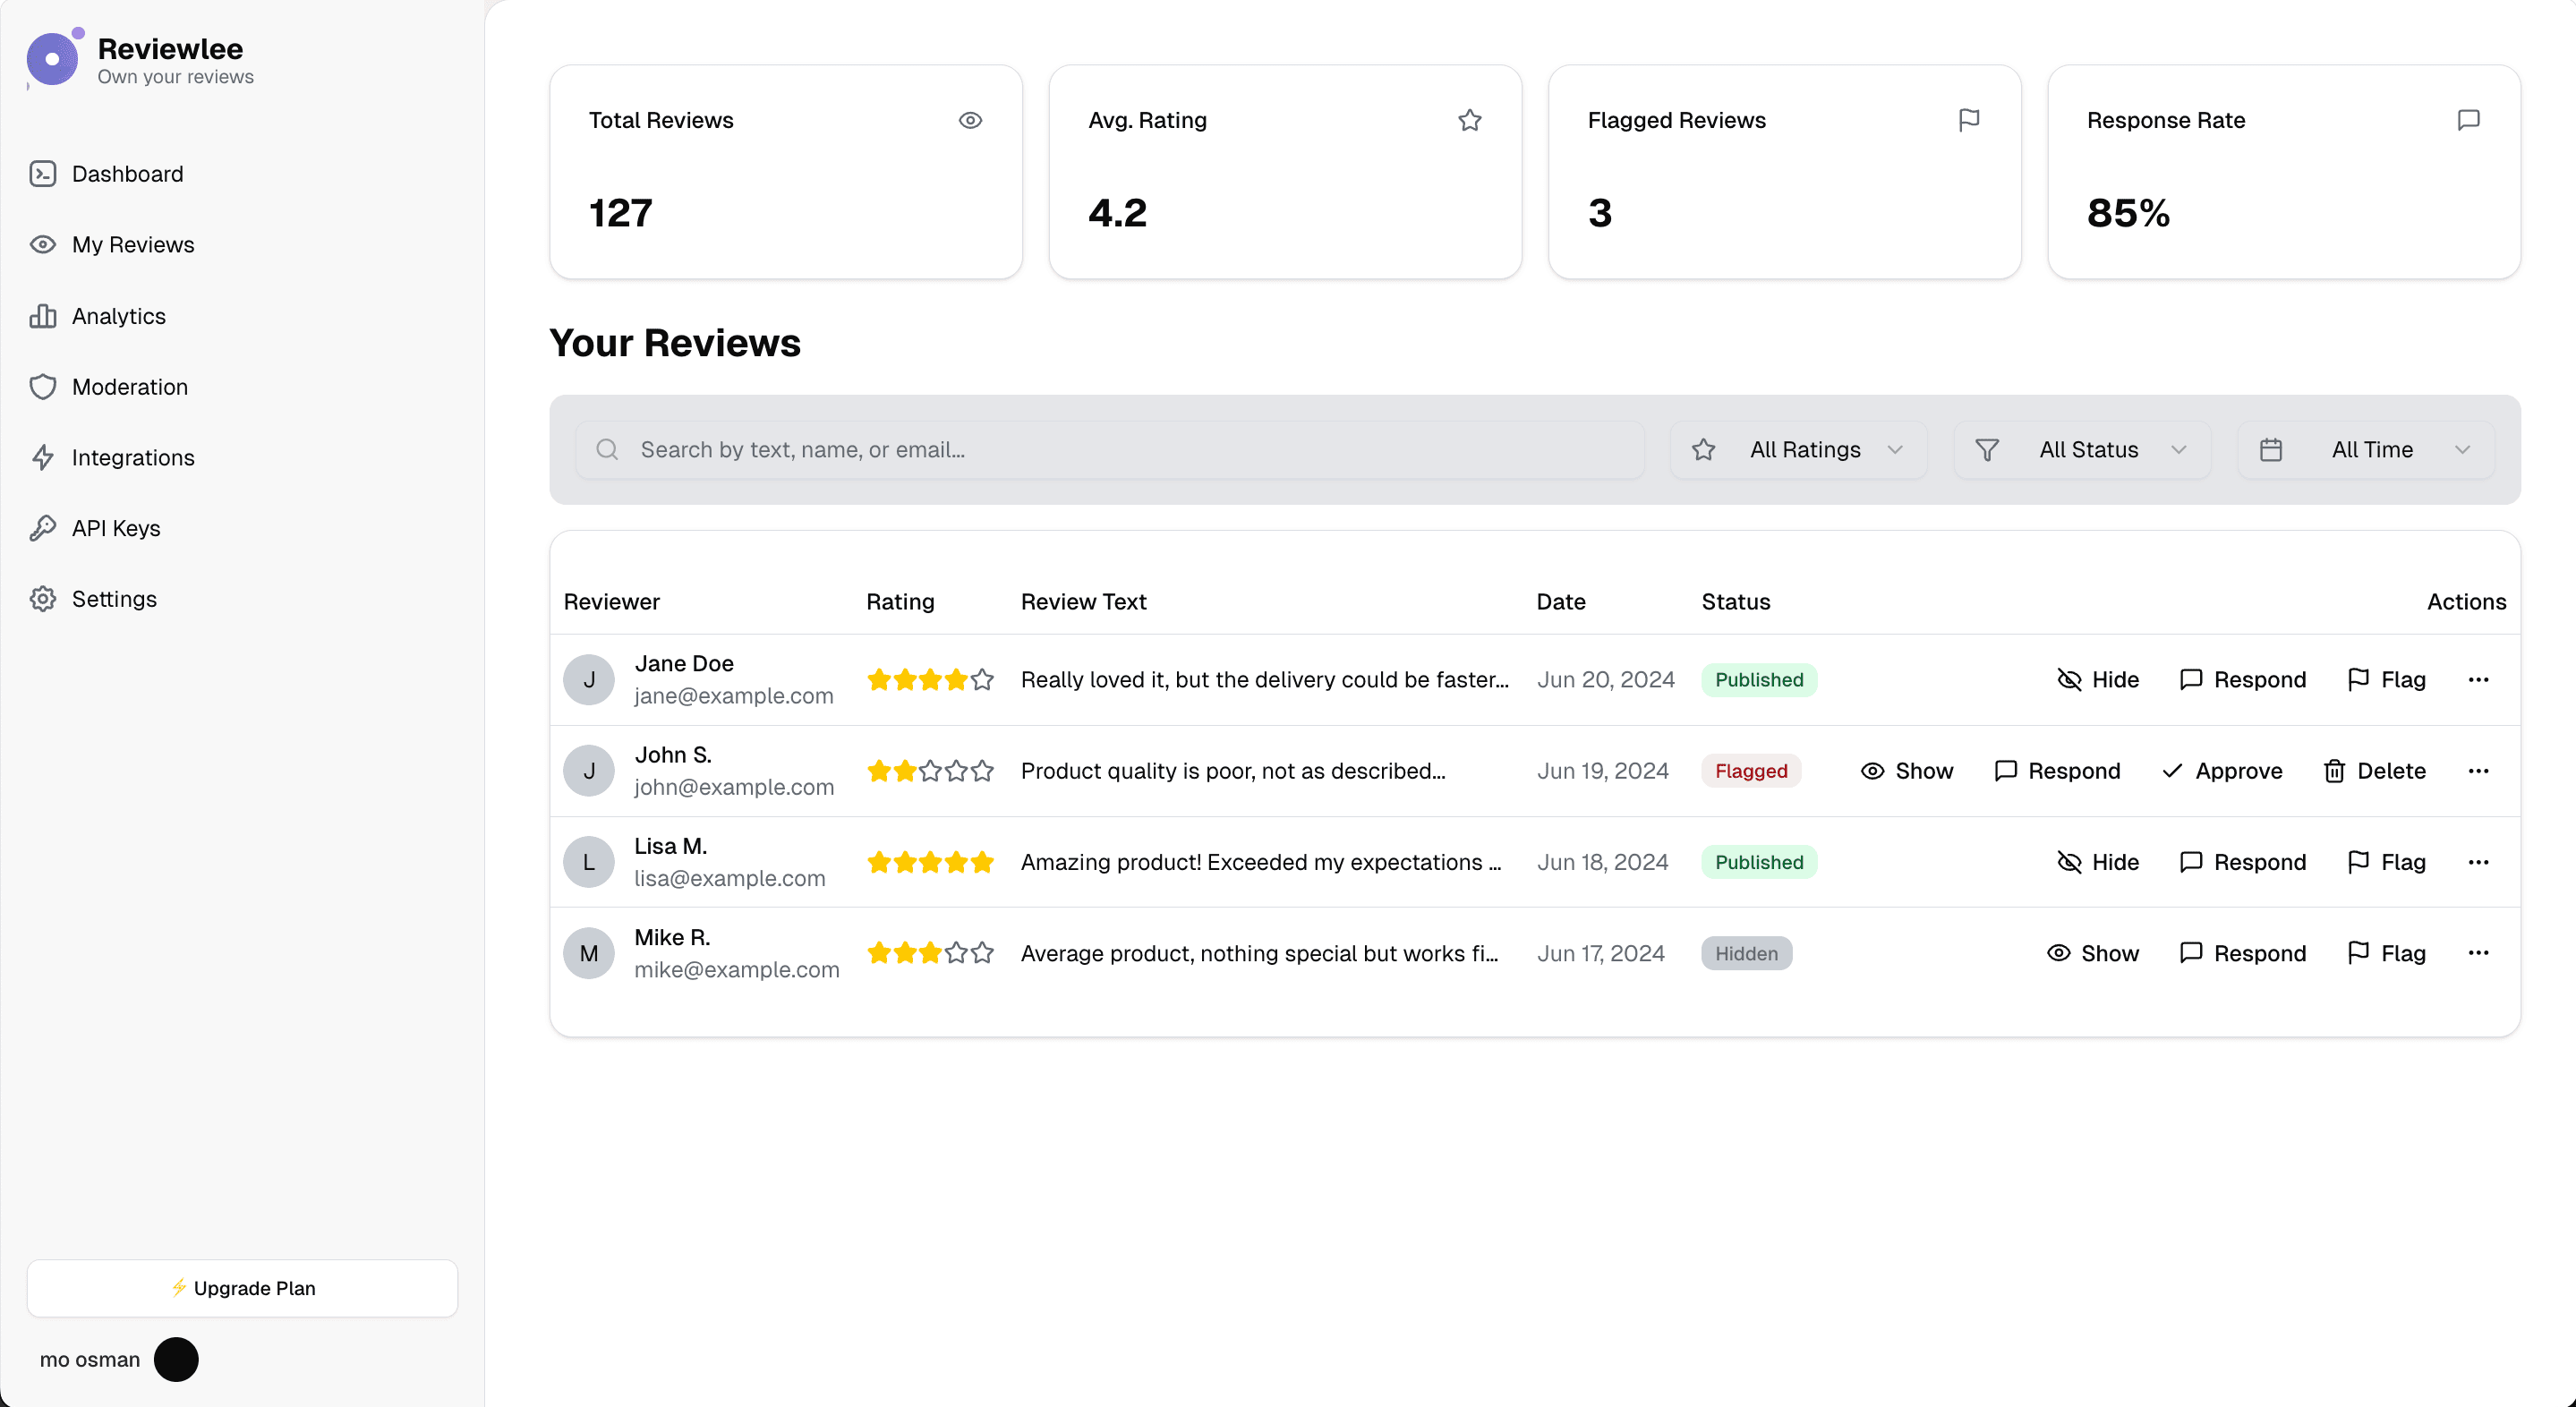Open the Analytics section

pyautogui.click(x=118, y=316)
